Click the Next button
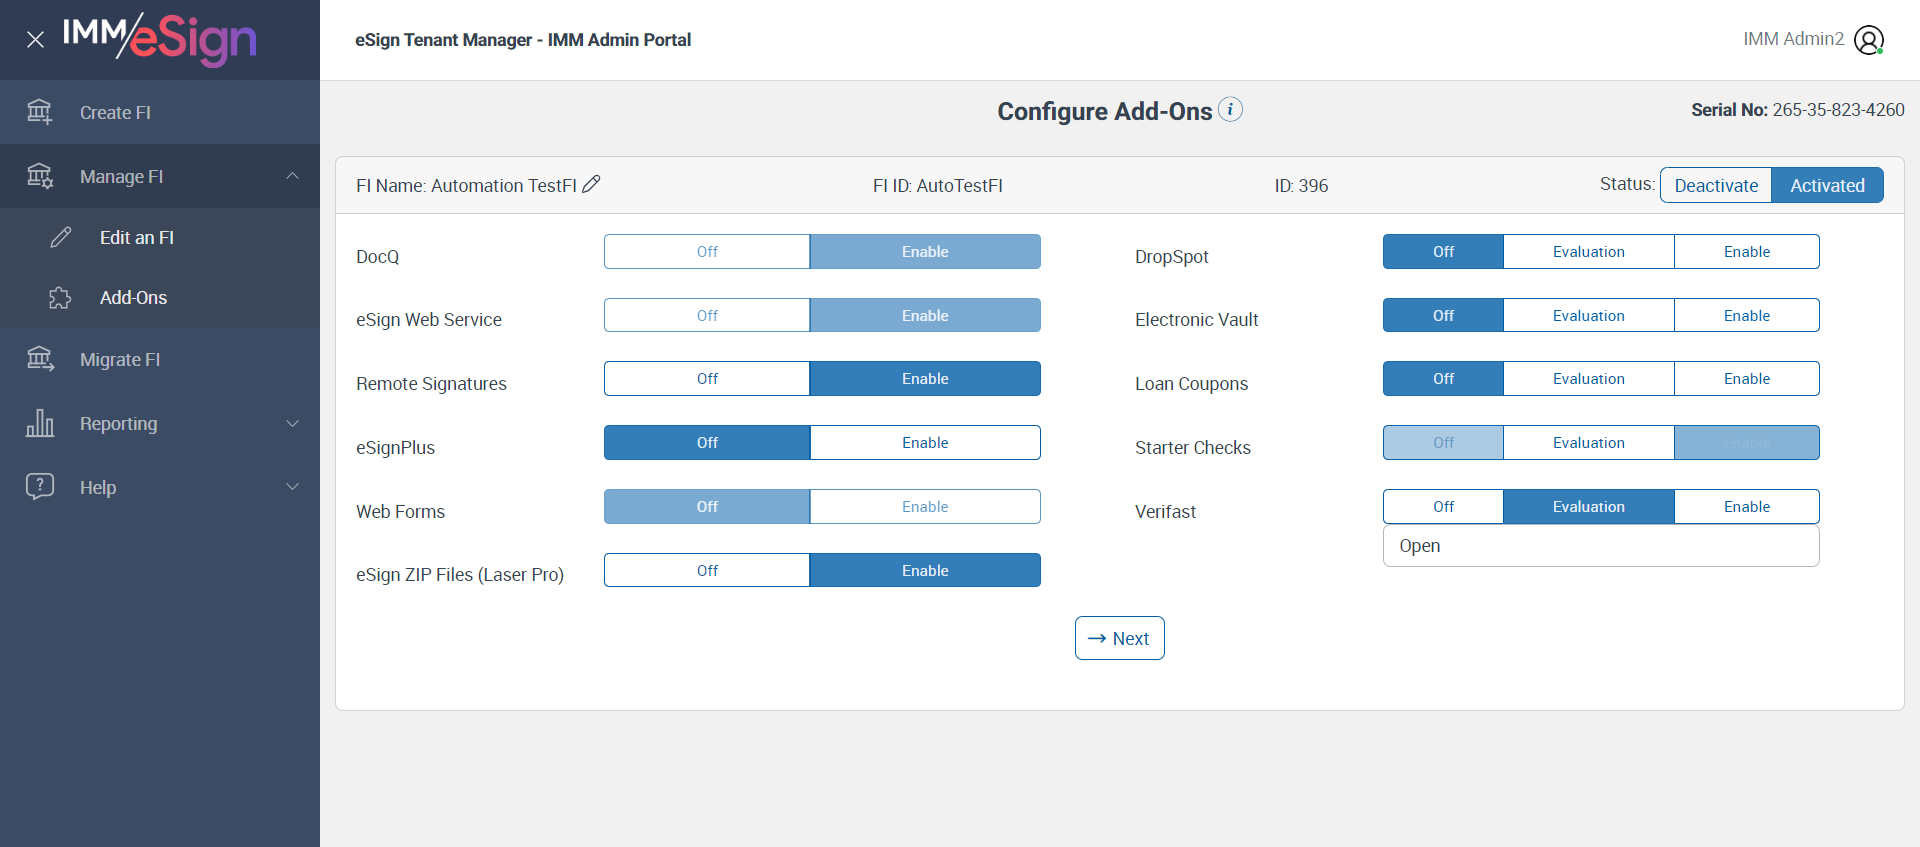Screen dimensions: 1920x847 coord(1119,638)
